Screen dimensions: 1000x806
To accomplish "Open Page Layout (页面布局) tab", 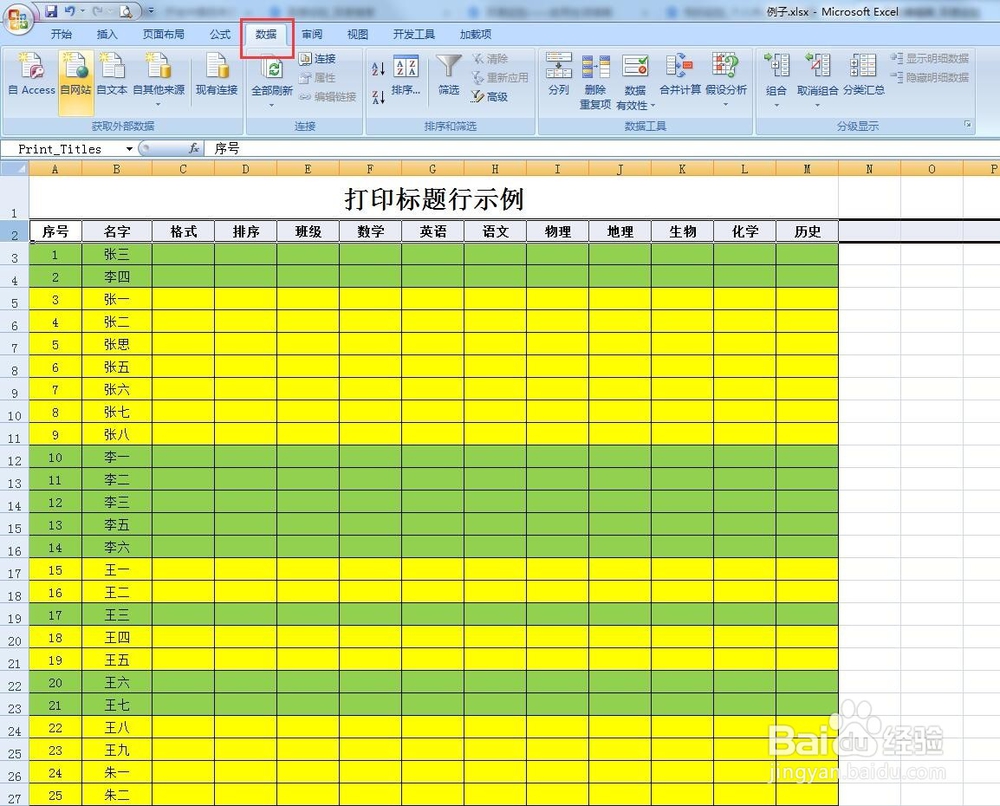I will tap(163, 34).
